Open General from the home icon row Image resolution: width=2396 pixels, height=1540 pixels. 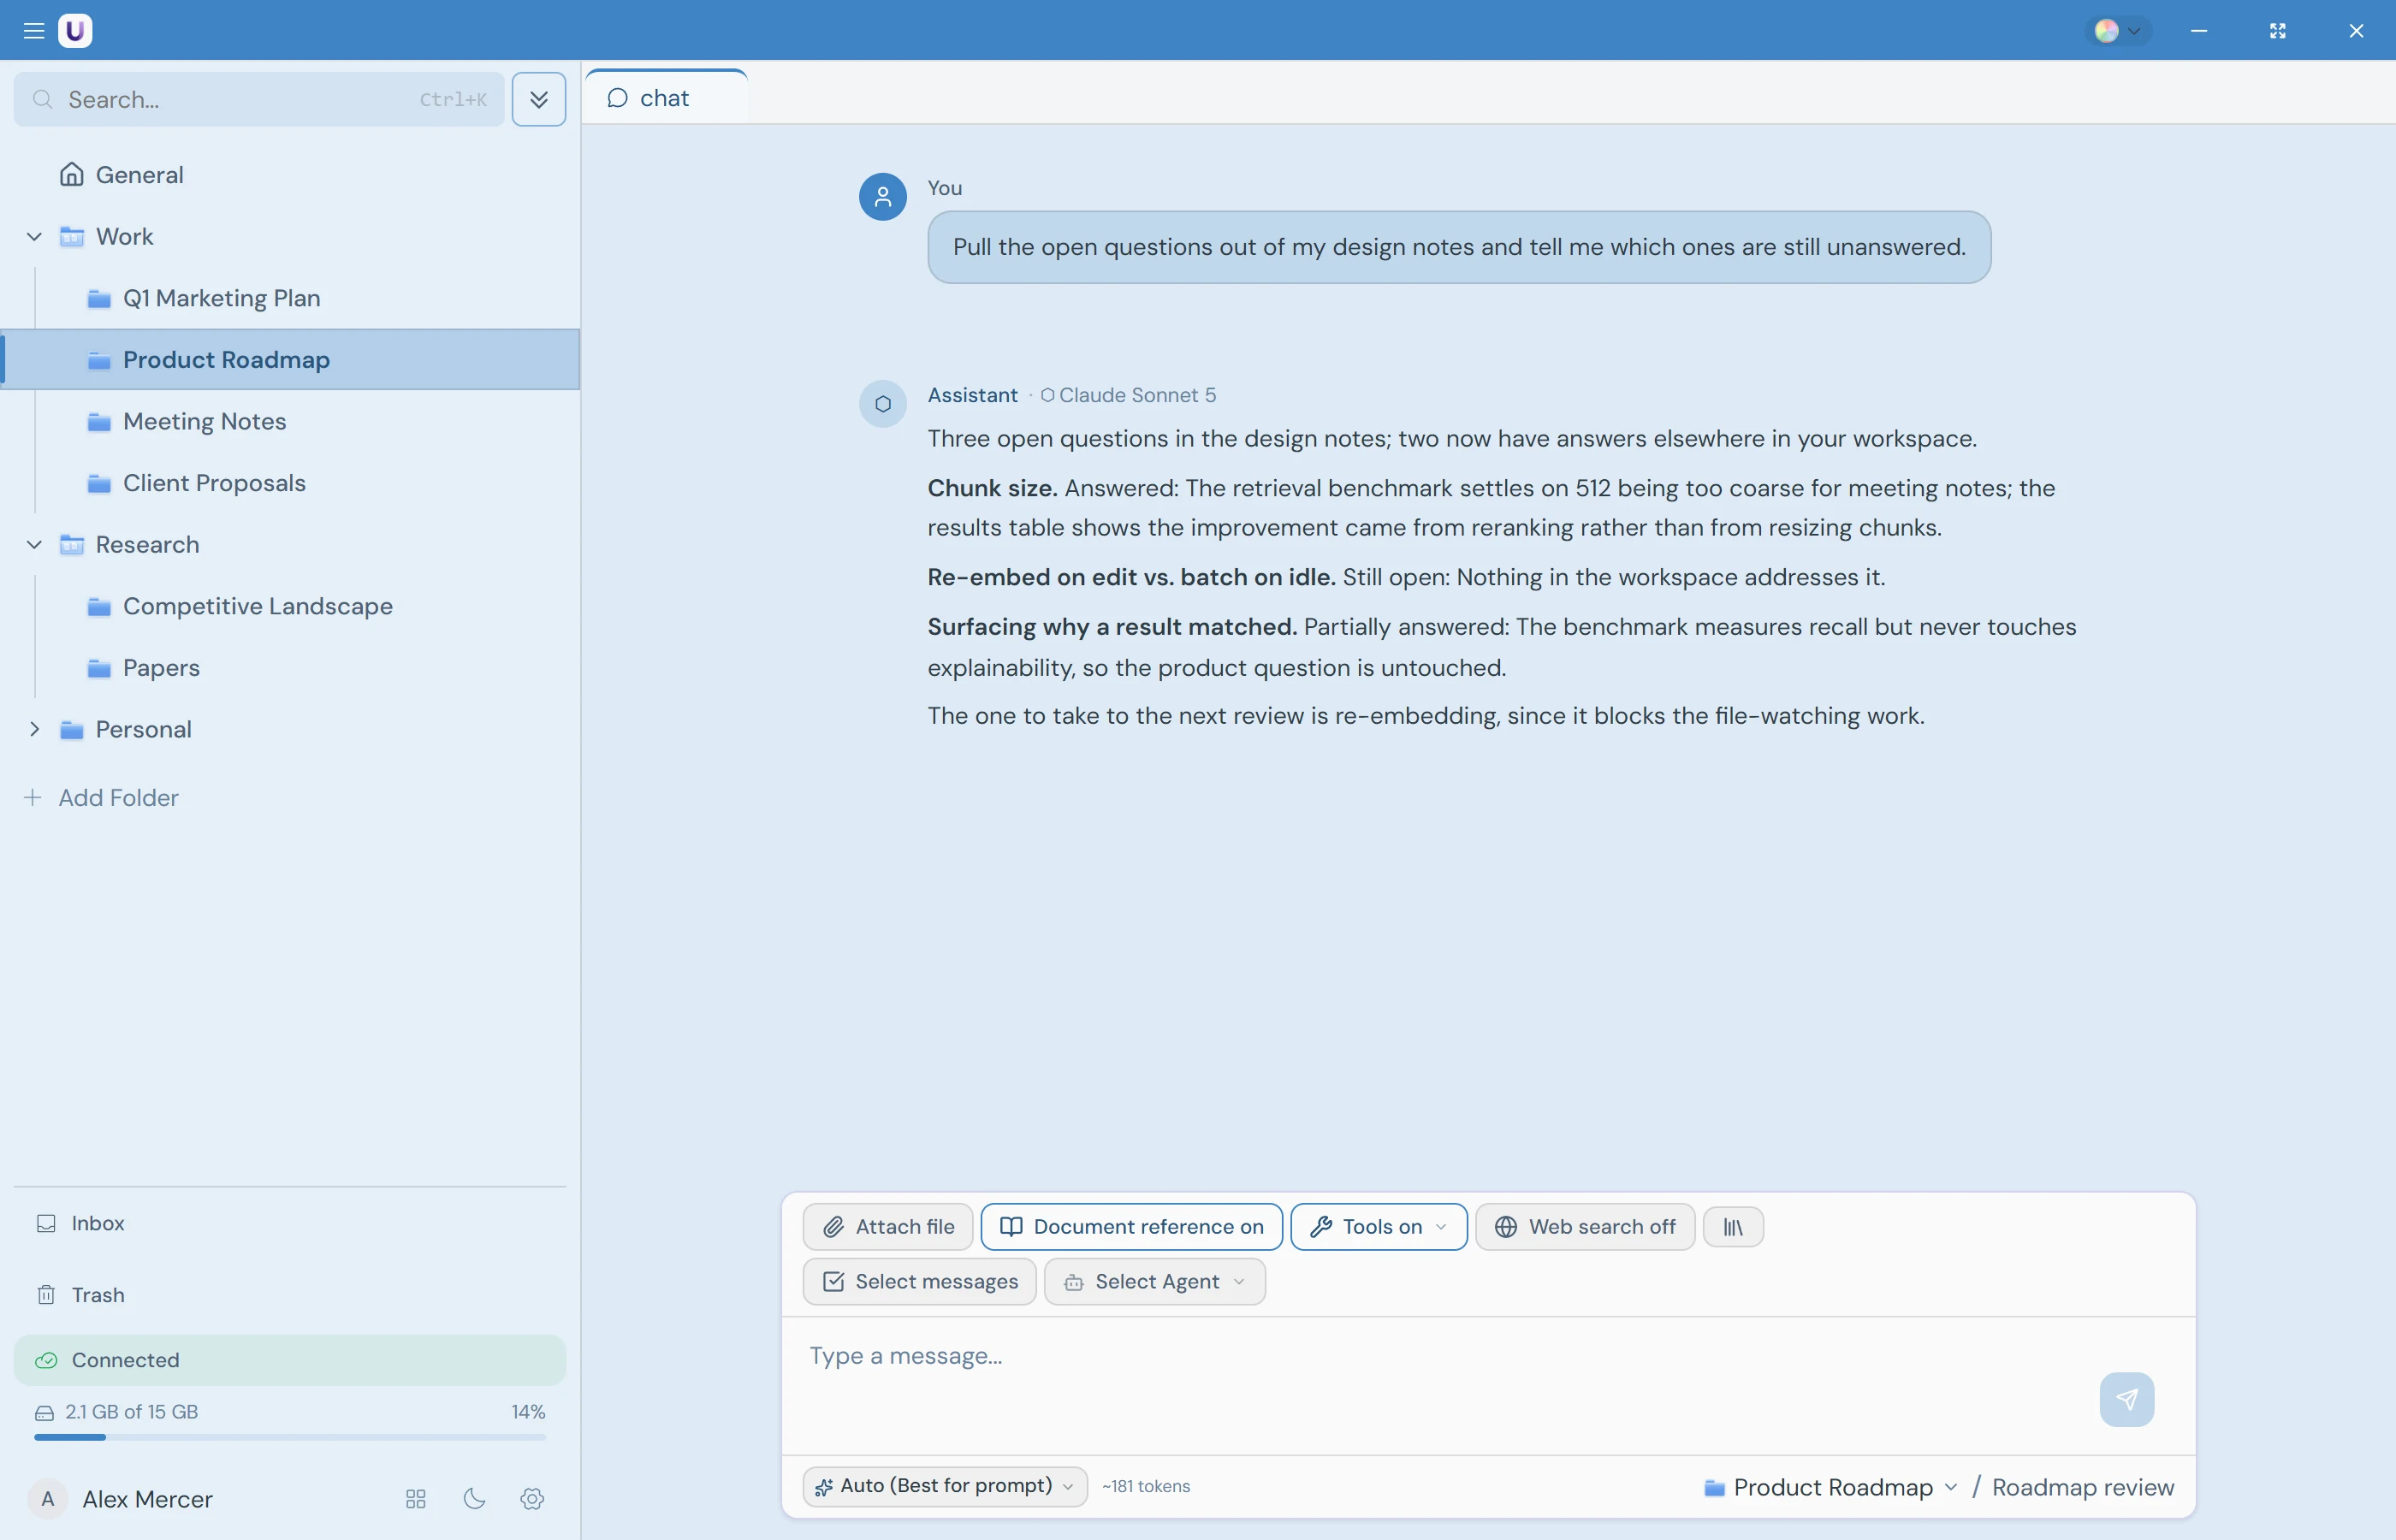click(x=290, y=175)
